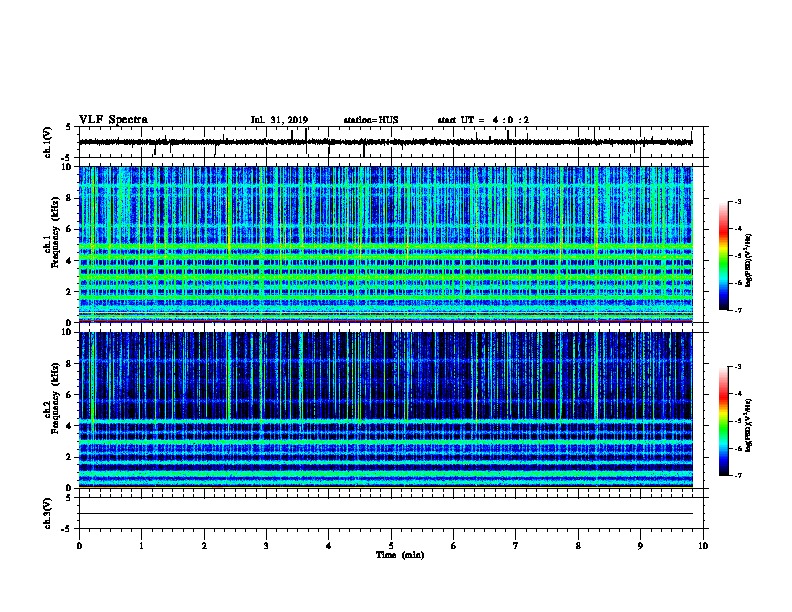The height and width of the screenshot is (612, 792).
Task: Click the time axis tick label "5"
Action: tap(391, 546)
